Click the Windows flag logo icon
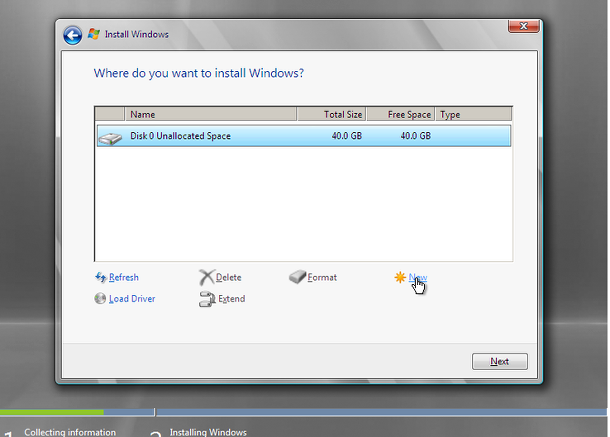The width and height of the screenshot is (610, 437). point(94,34)
